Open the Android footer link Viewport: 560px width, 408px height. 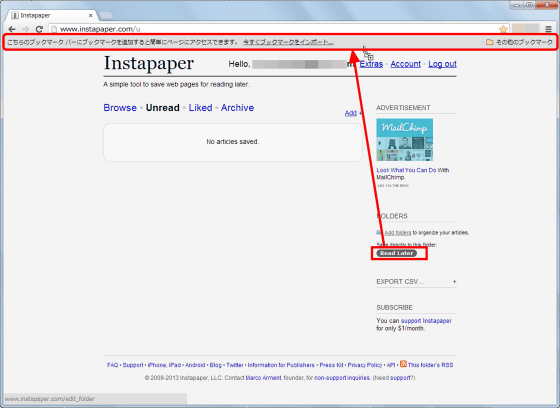(195, 365)
